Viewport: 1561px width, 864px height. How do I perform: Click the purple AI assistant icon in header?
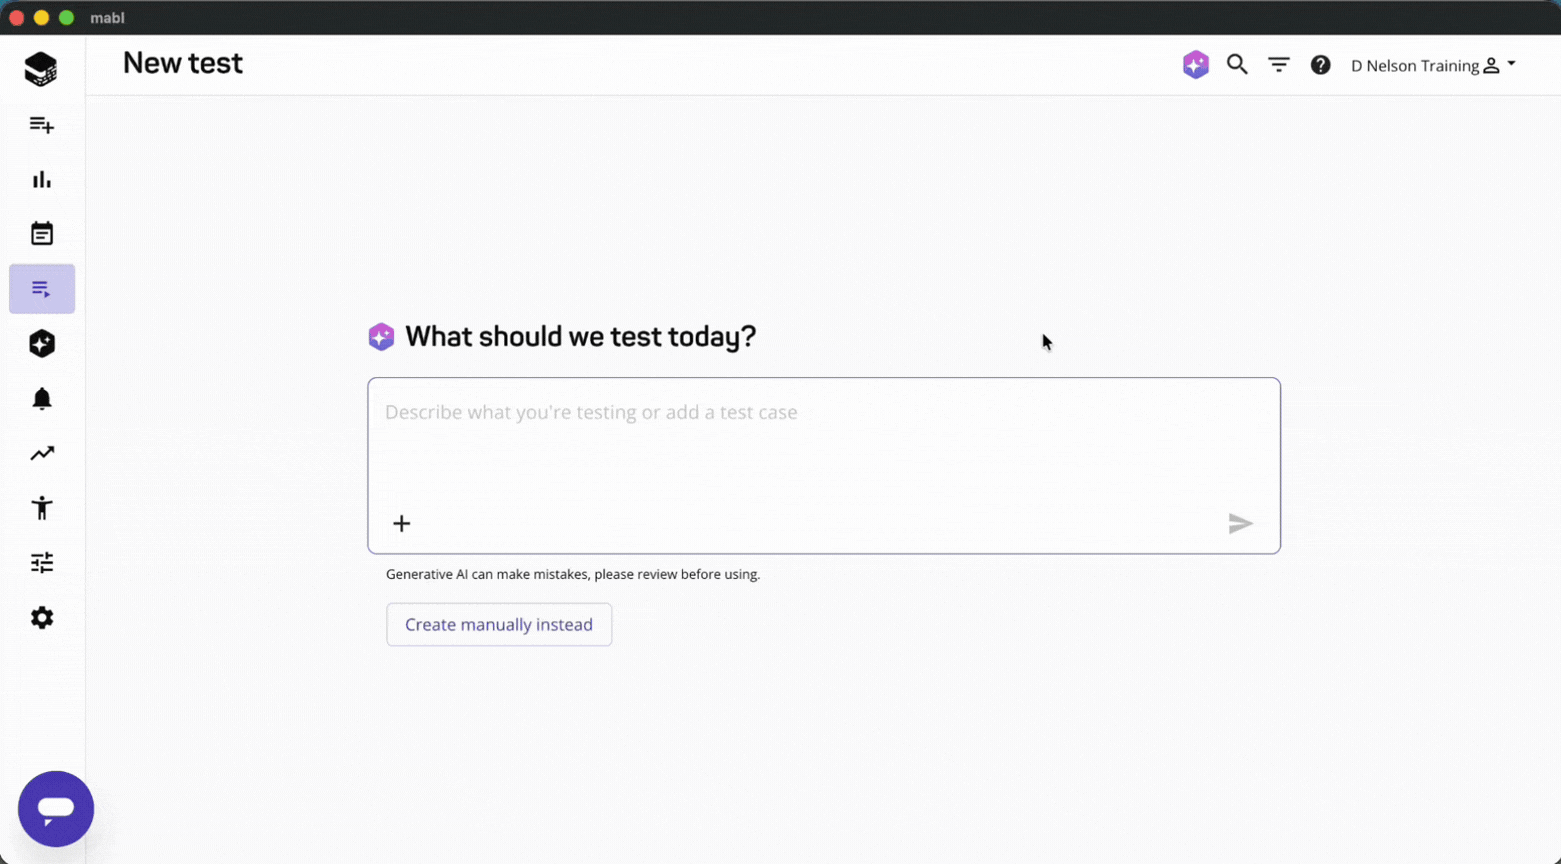click(x=1195, y=65)
